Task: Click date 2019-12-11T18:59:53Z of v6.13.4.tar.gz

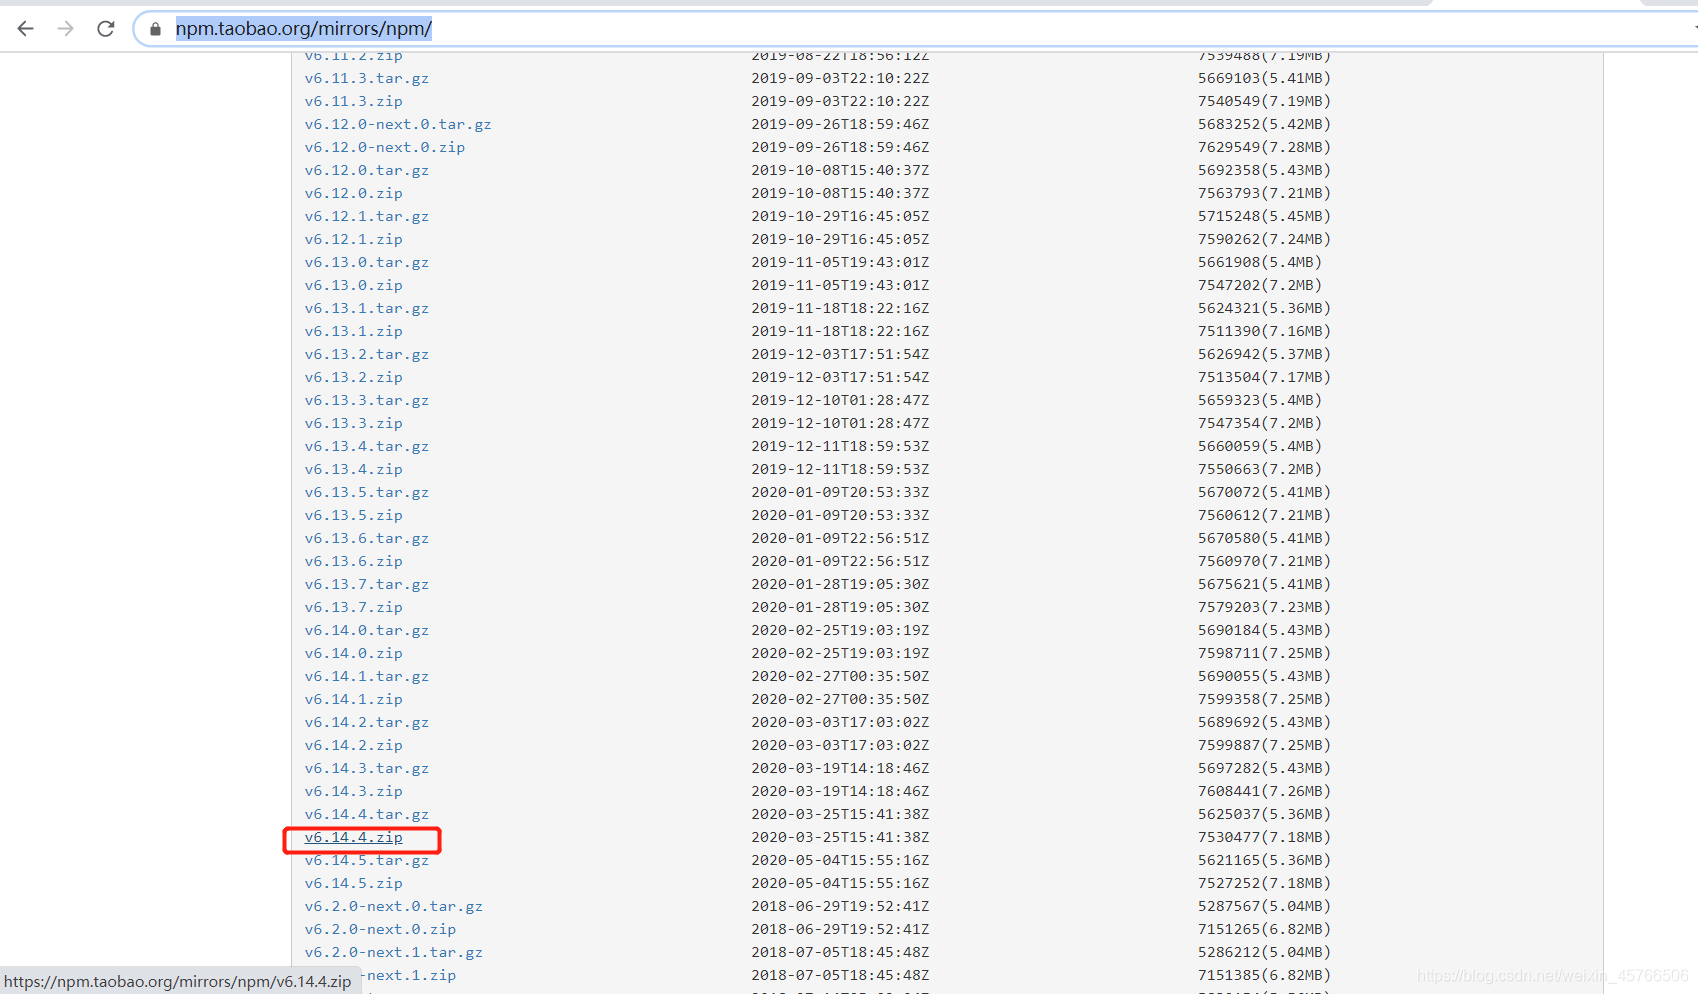Action: click(x=840, y=446)
